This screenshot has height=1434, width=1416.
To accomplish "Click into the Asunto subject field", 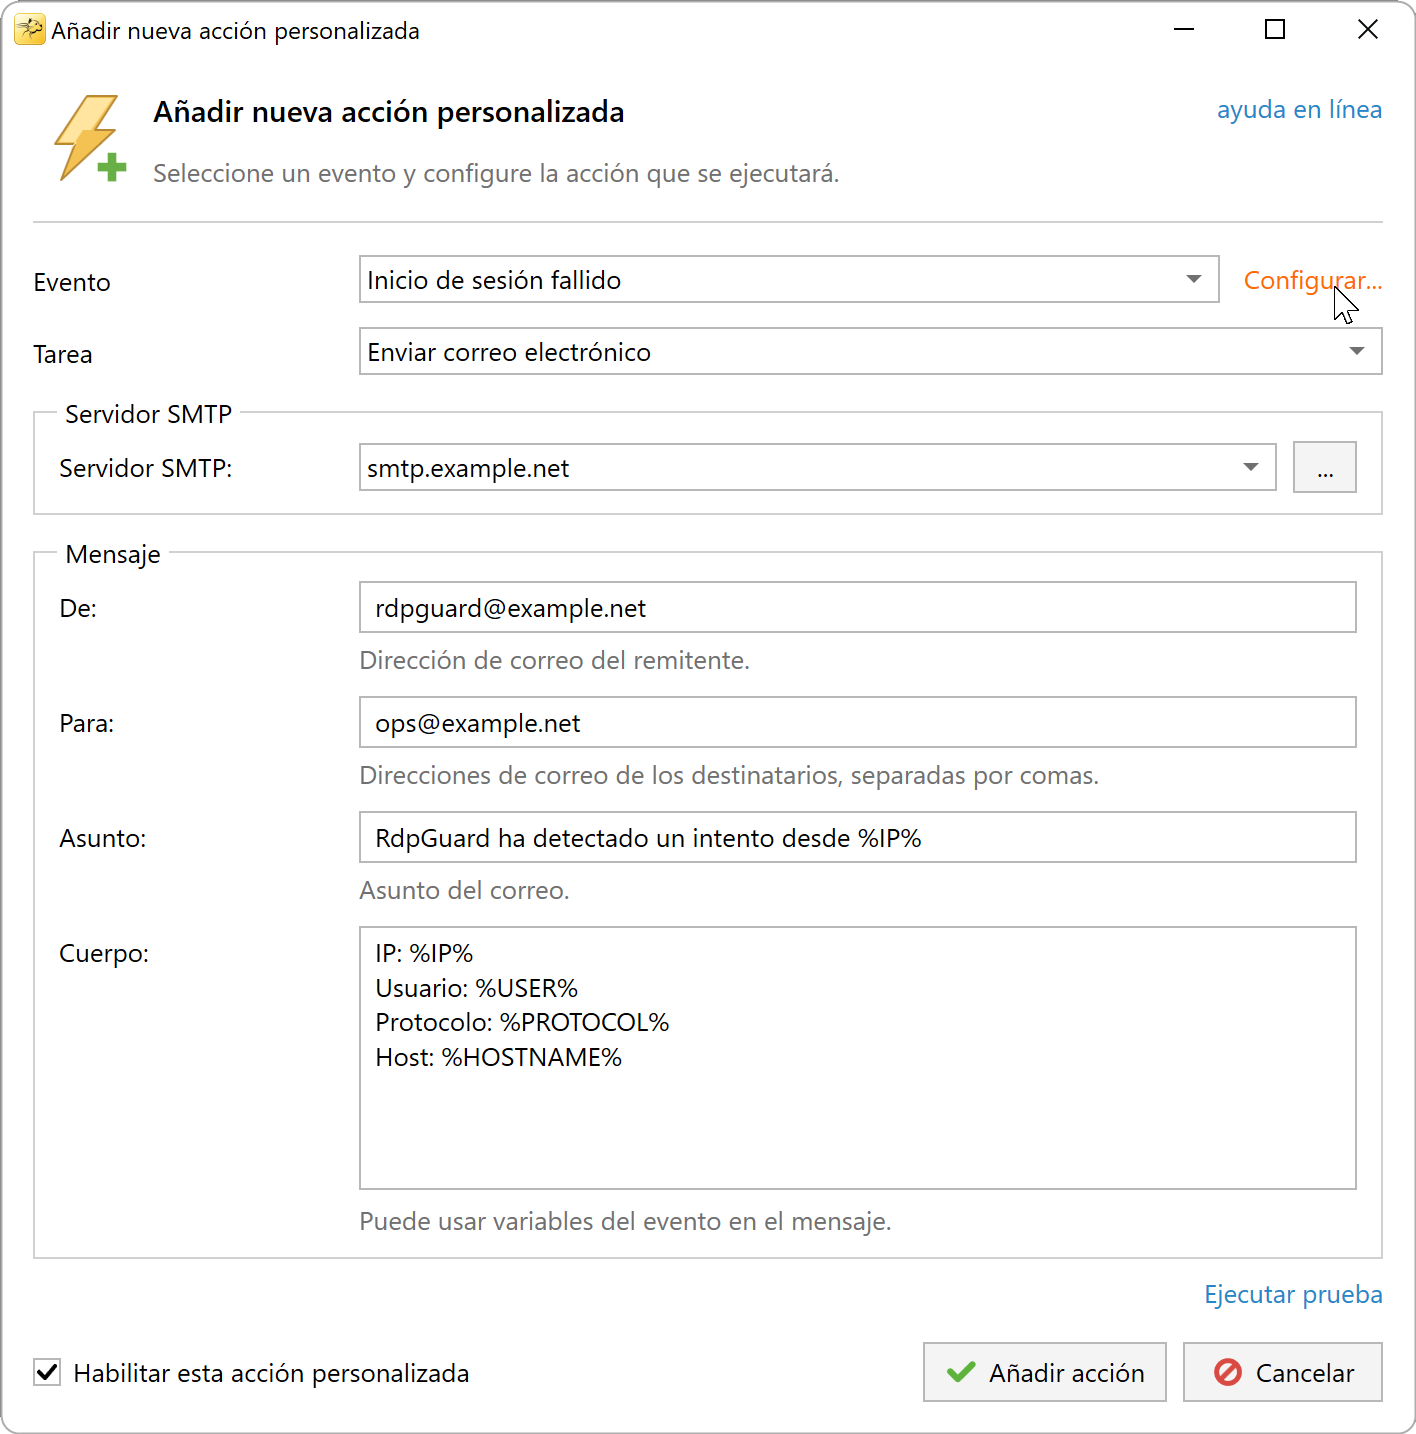I will point(857,837).
